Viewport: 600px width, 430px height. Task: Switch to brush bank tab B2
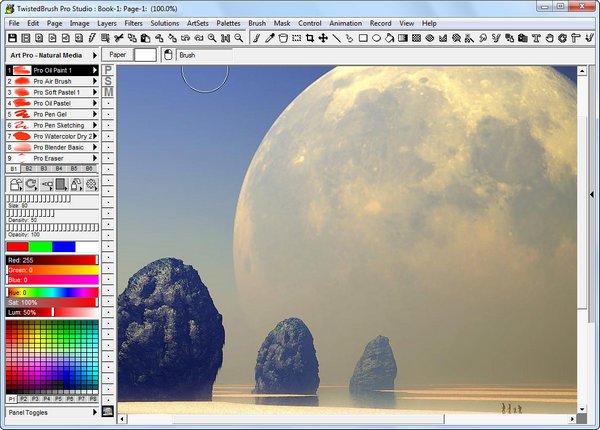pos(29,168)
